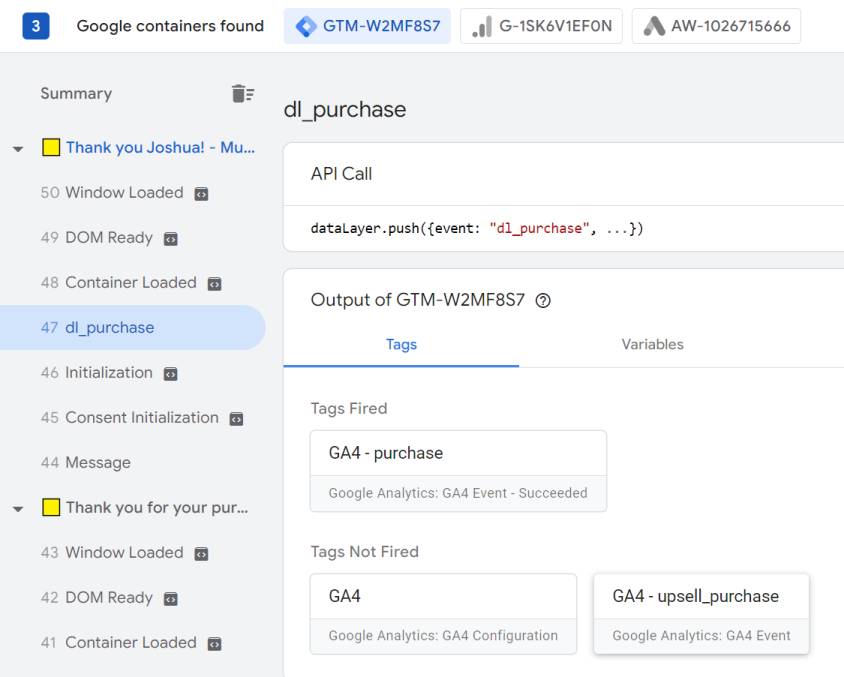
Task: Click the Tags Fired label
Action: [349, 408]
